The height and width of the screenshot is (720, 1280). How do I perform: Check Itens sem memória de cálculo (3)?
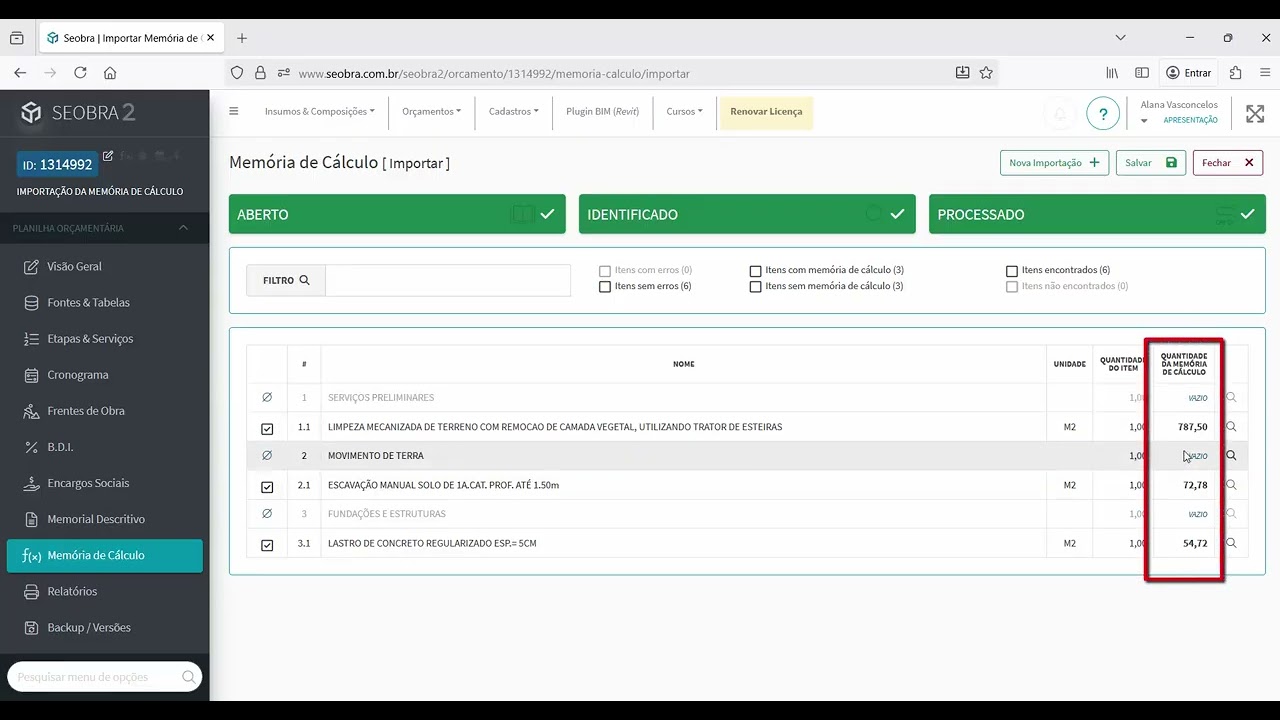[x=756, y=287]
